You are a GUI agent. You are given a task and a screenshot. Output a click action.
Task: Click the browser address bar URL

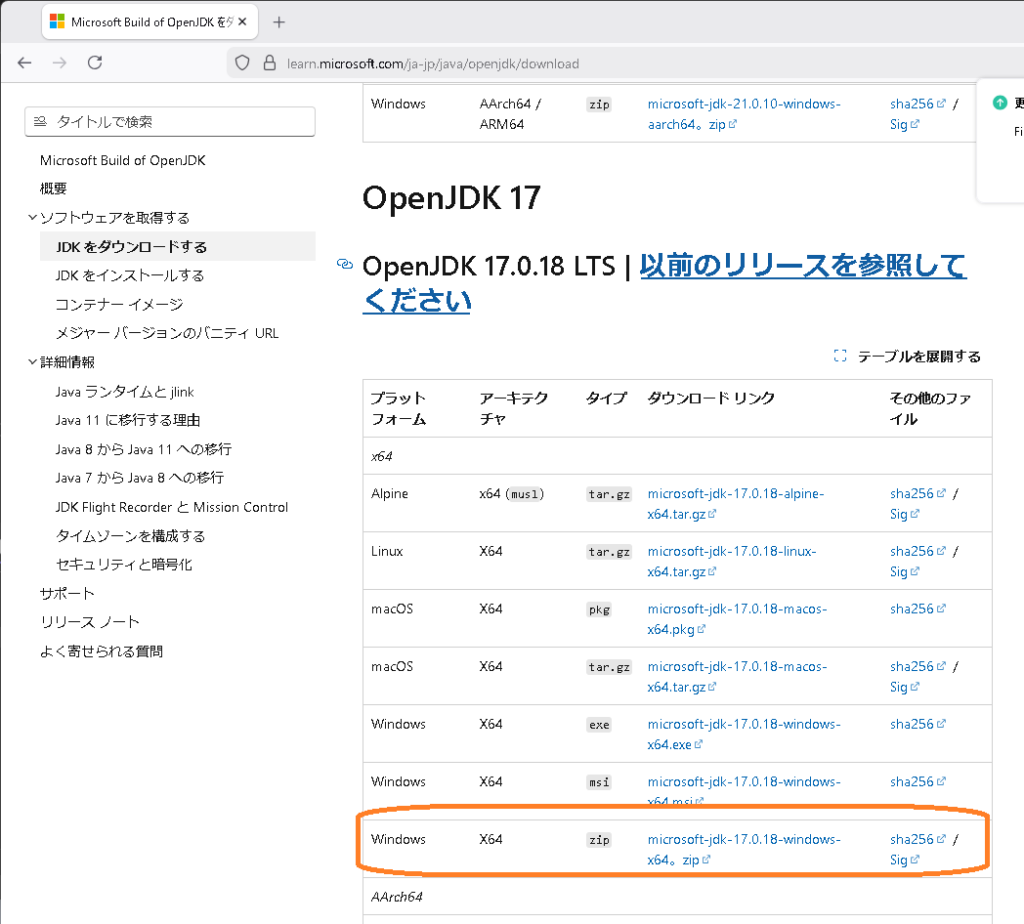tap(435, 63)
